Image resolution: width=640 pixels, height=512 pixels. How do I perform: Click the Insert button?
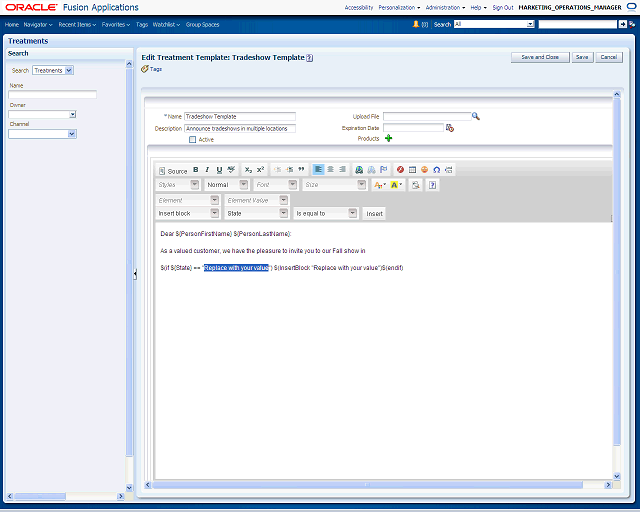(374, 214)
